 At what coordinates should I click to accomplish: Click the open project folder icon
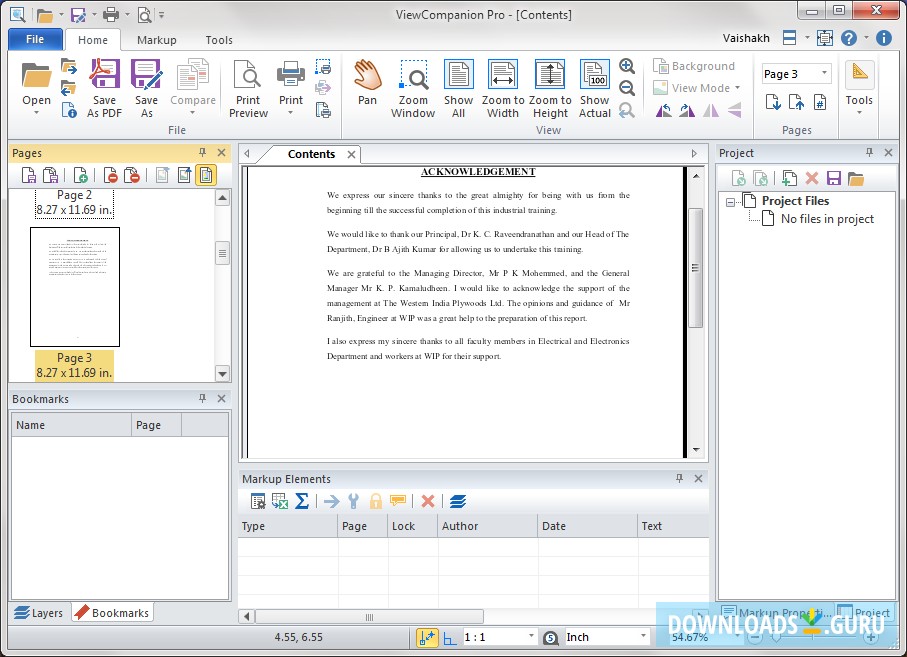coord(856,178)
